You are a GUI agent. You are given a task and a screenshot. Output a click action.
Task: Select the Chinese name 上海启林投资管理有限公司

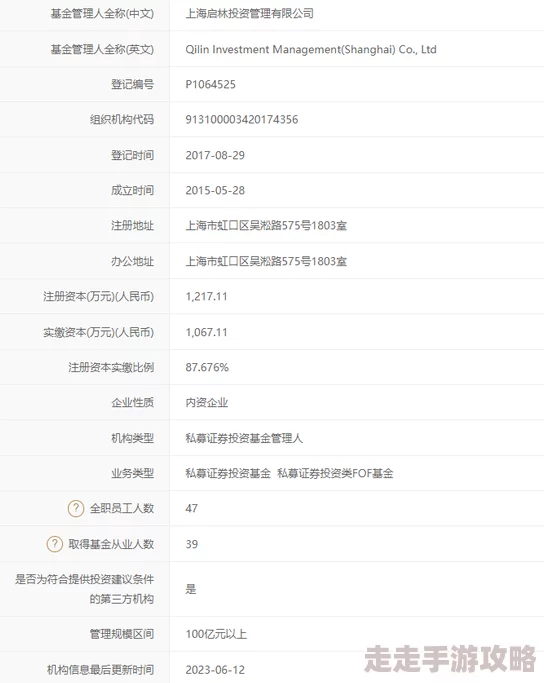click(x=250, y=14)
